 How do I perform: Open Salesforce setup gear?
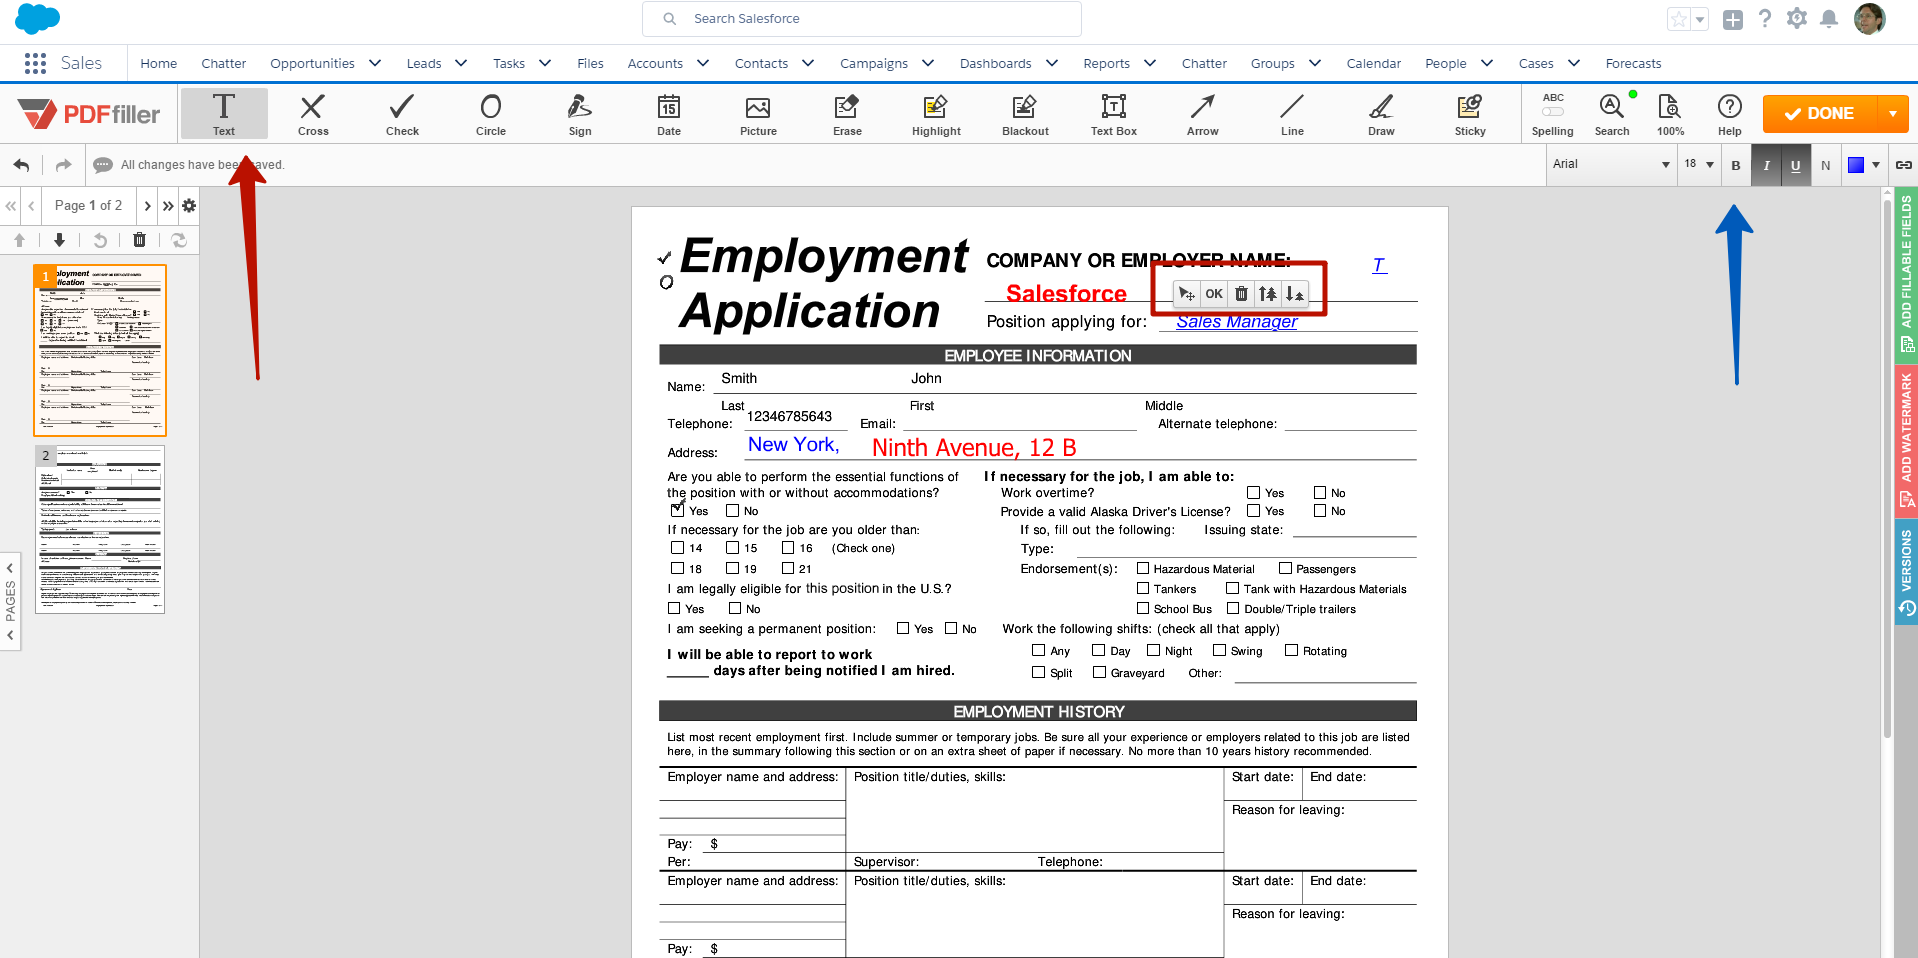point(1797,18)
